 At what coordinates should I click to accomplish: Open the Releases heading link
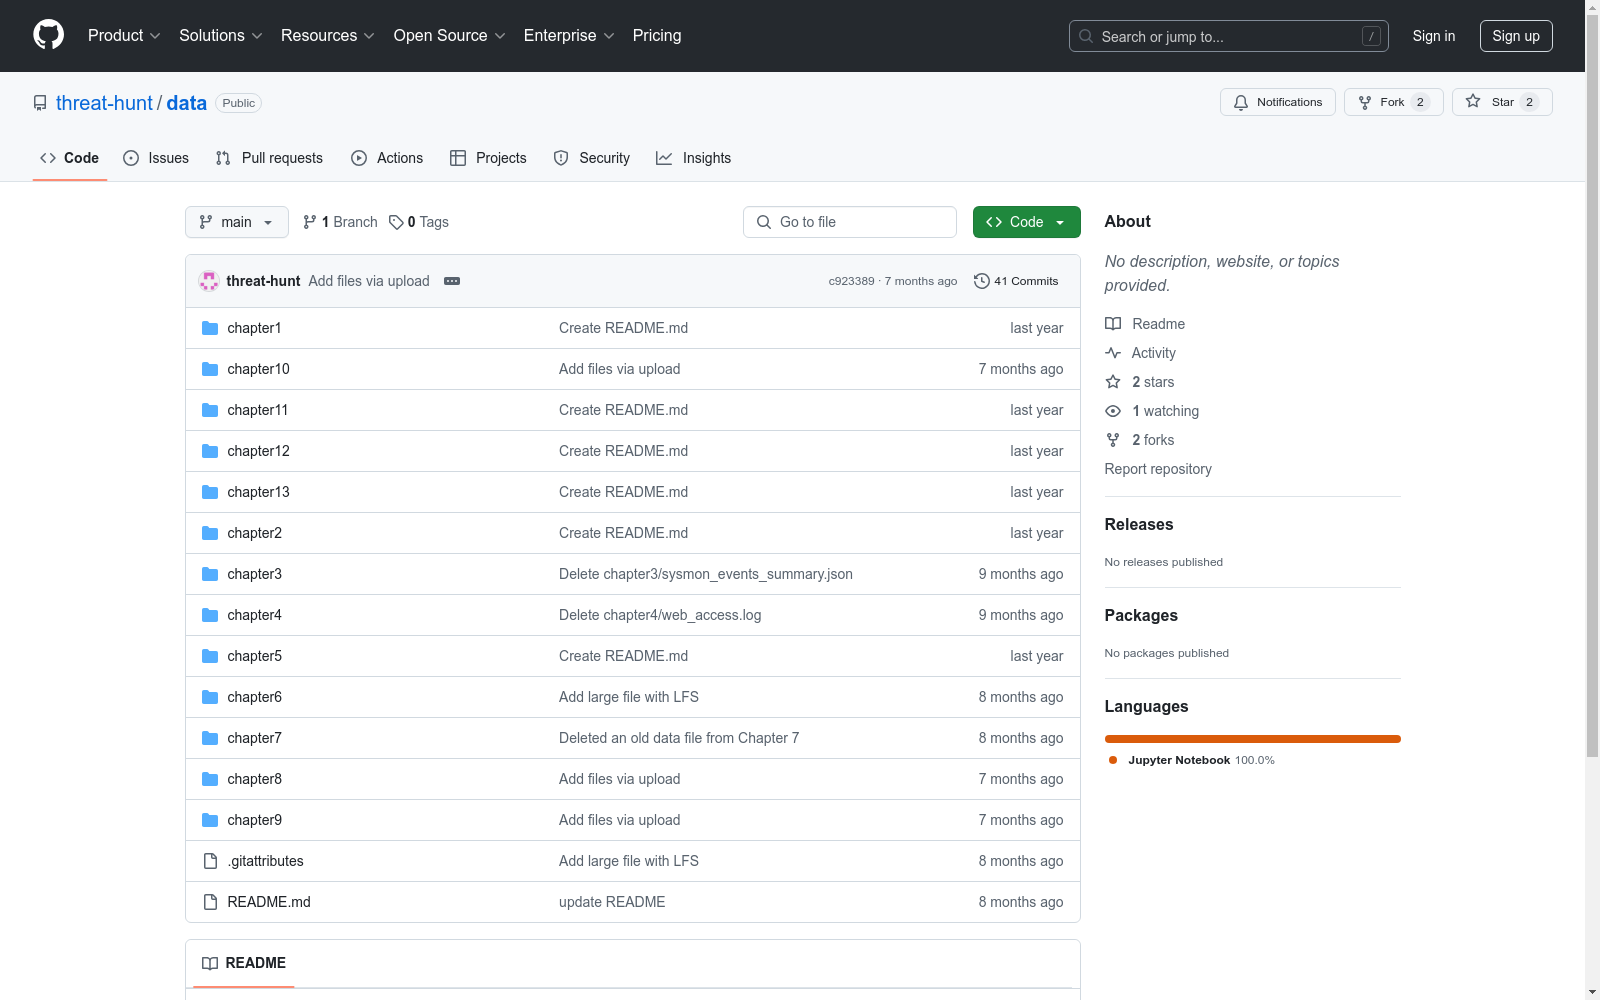point(1139,524)
